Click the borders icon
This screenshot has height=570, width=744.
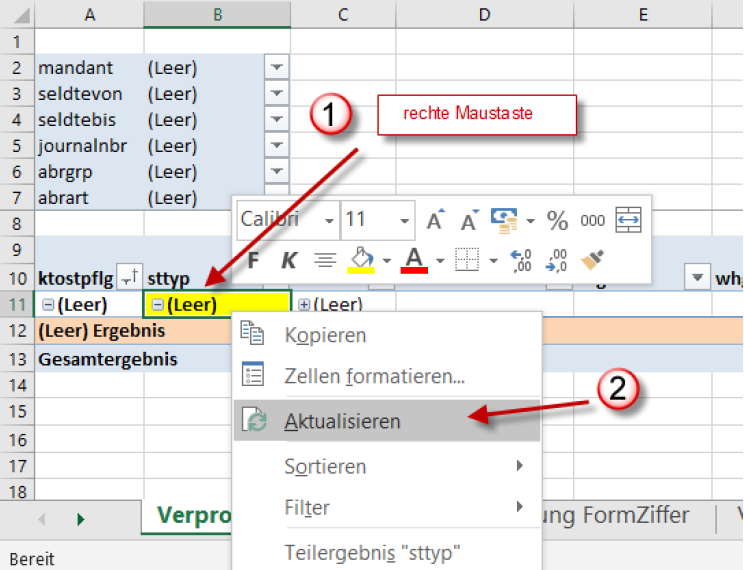tap(467, 260)
